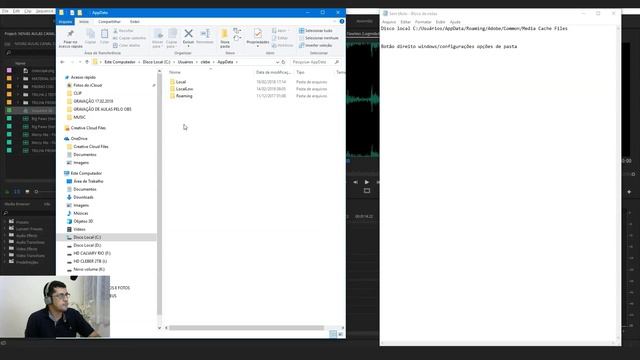Click the Mover para icon

[158, 38]
